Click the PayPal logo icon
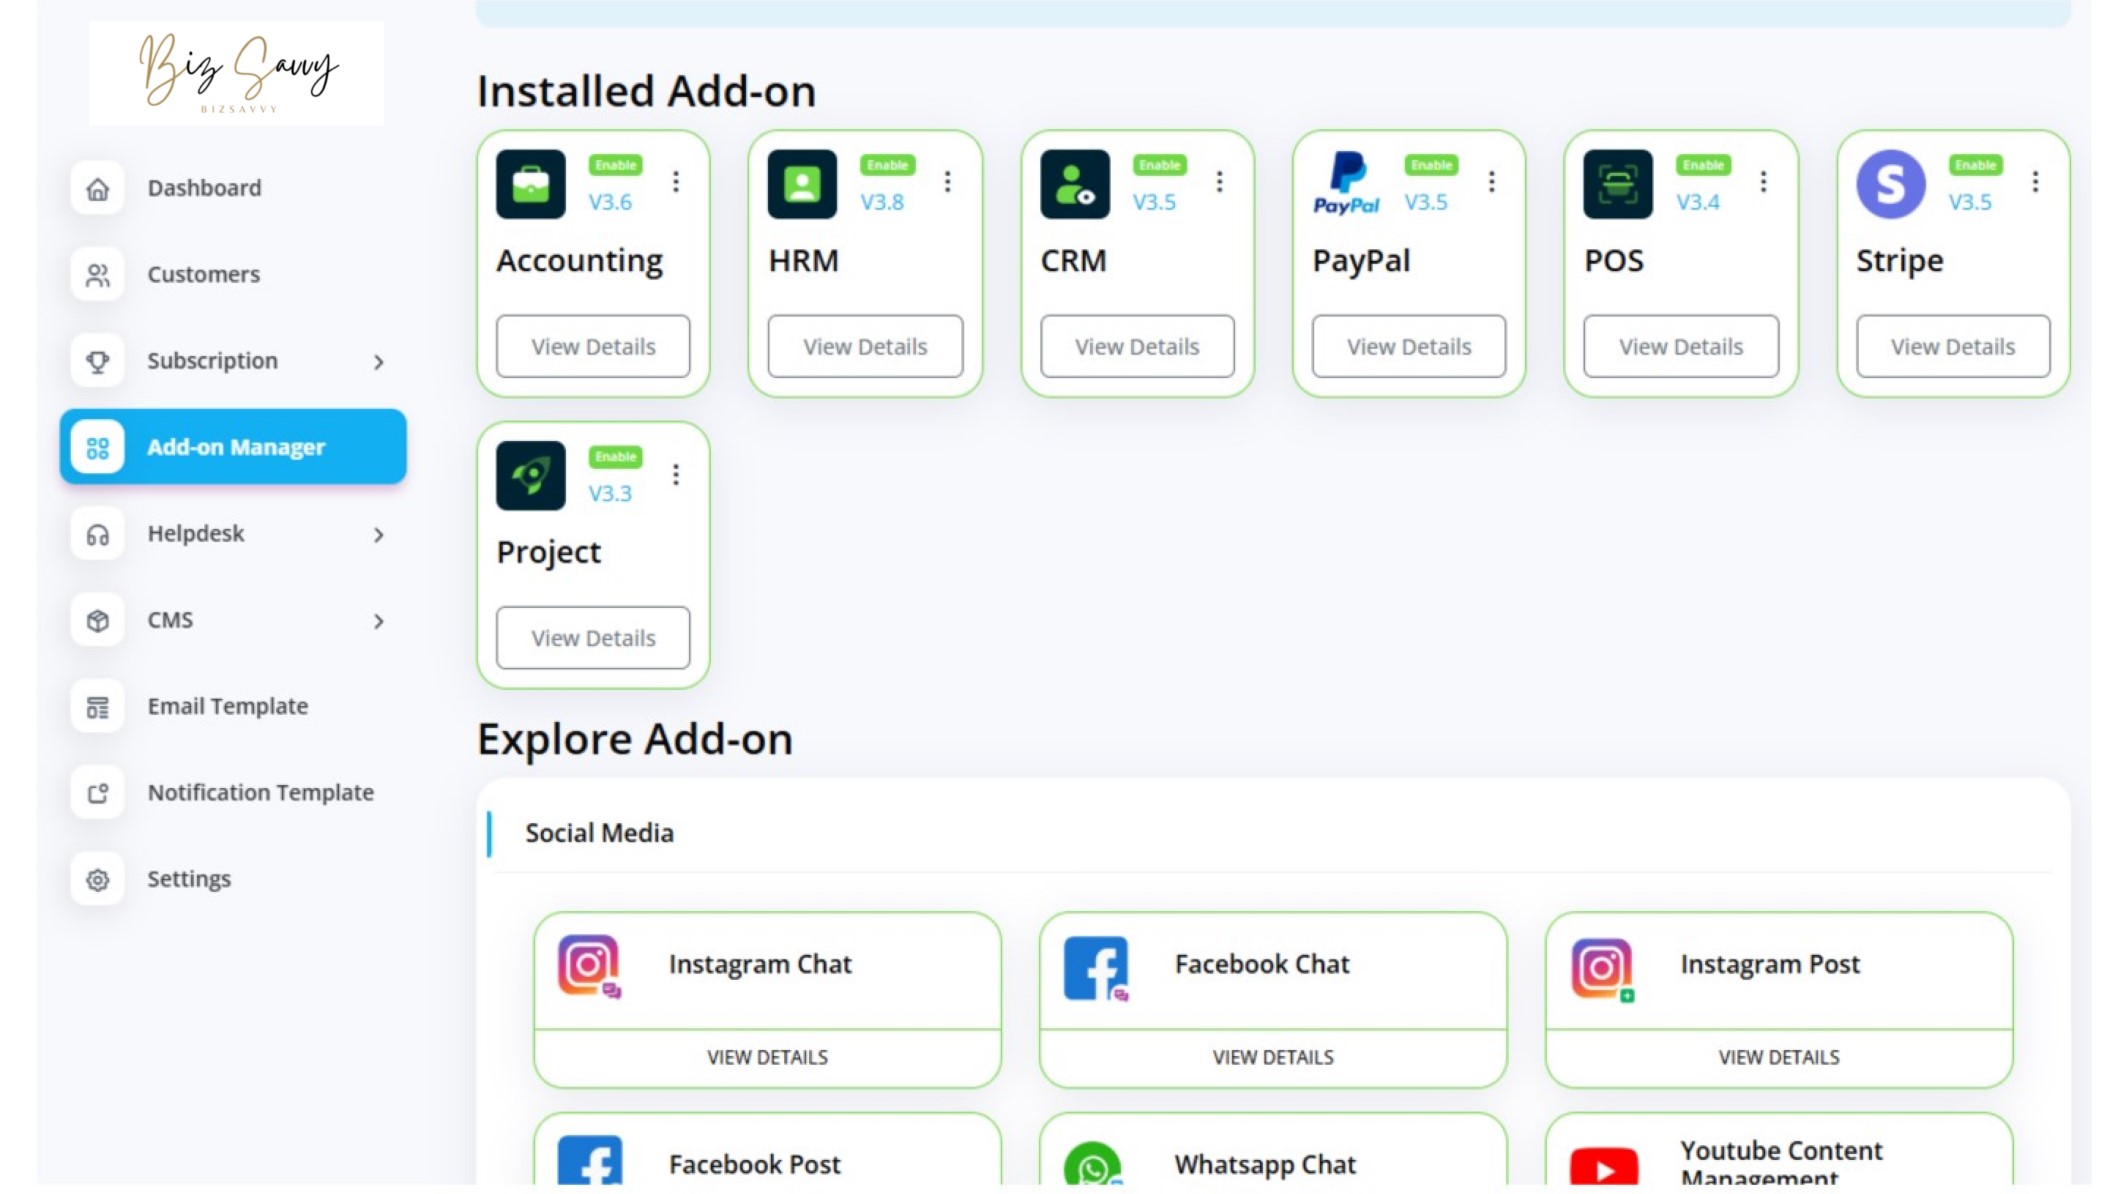2124x1194 pixels. [x=1346, y=184]
